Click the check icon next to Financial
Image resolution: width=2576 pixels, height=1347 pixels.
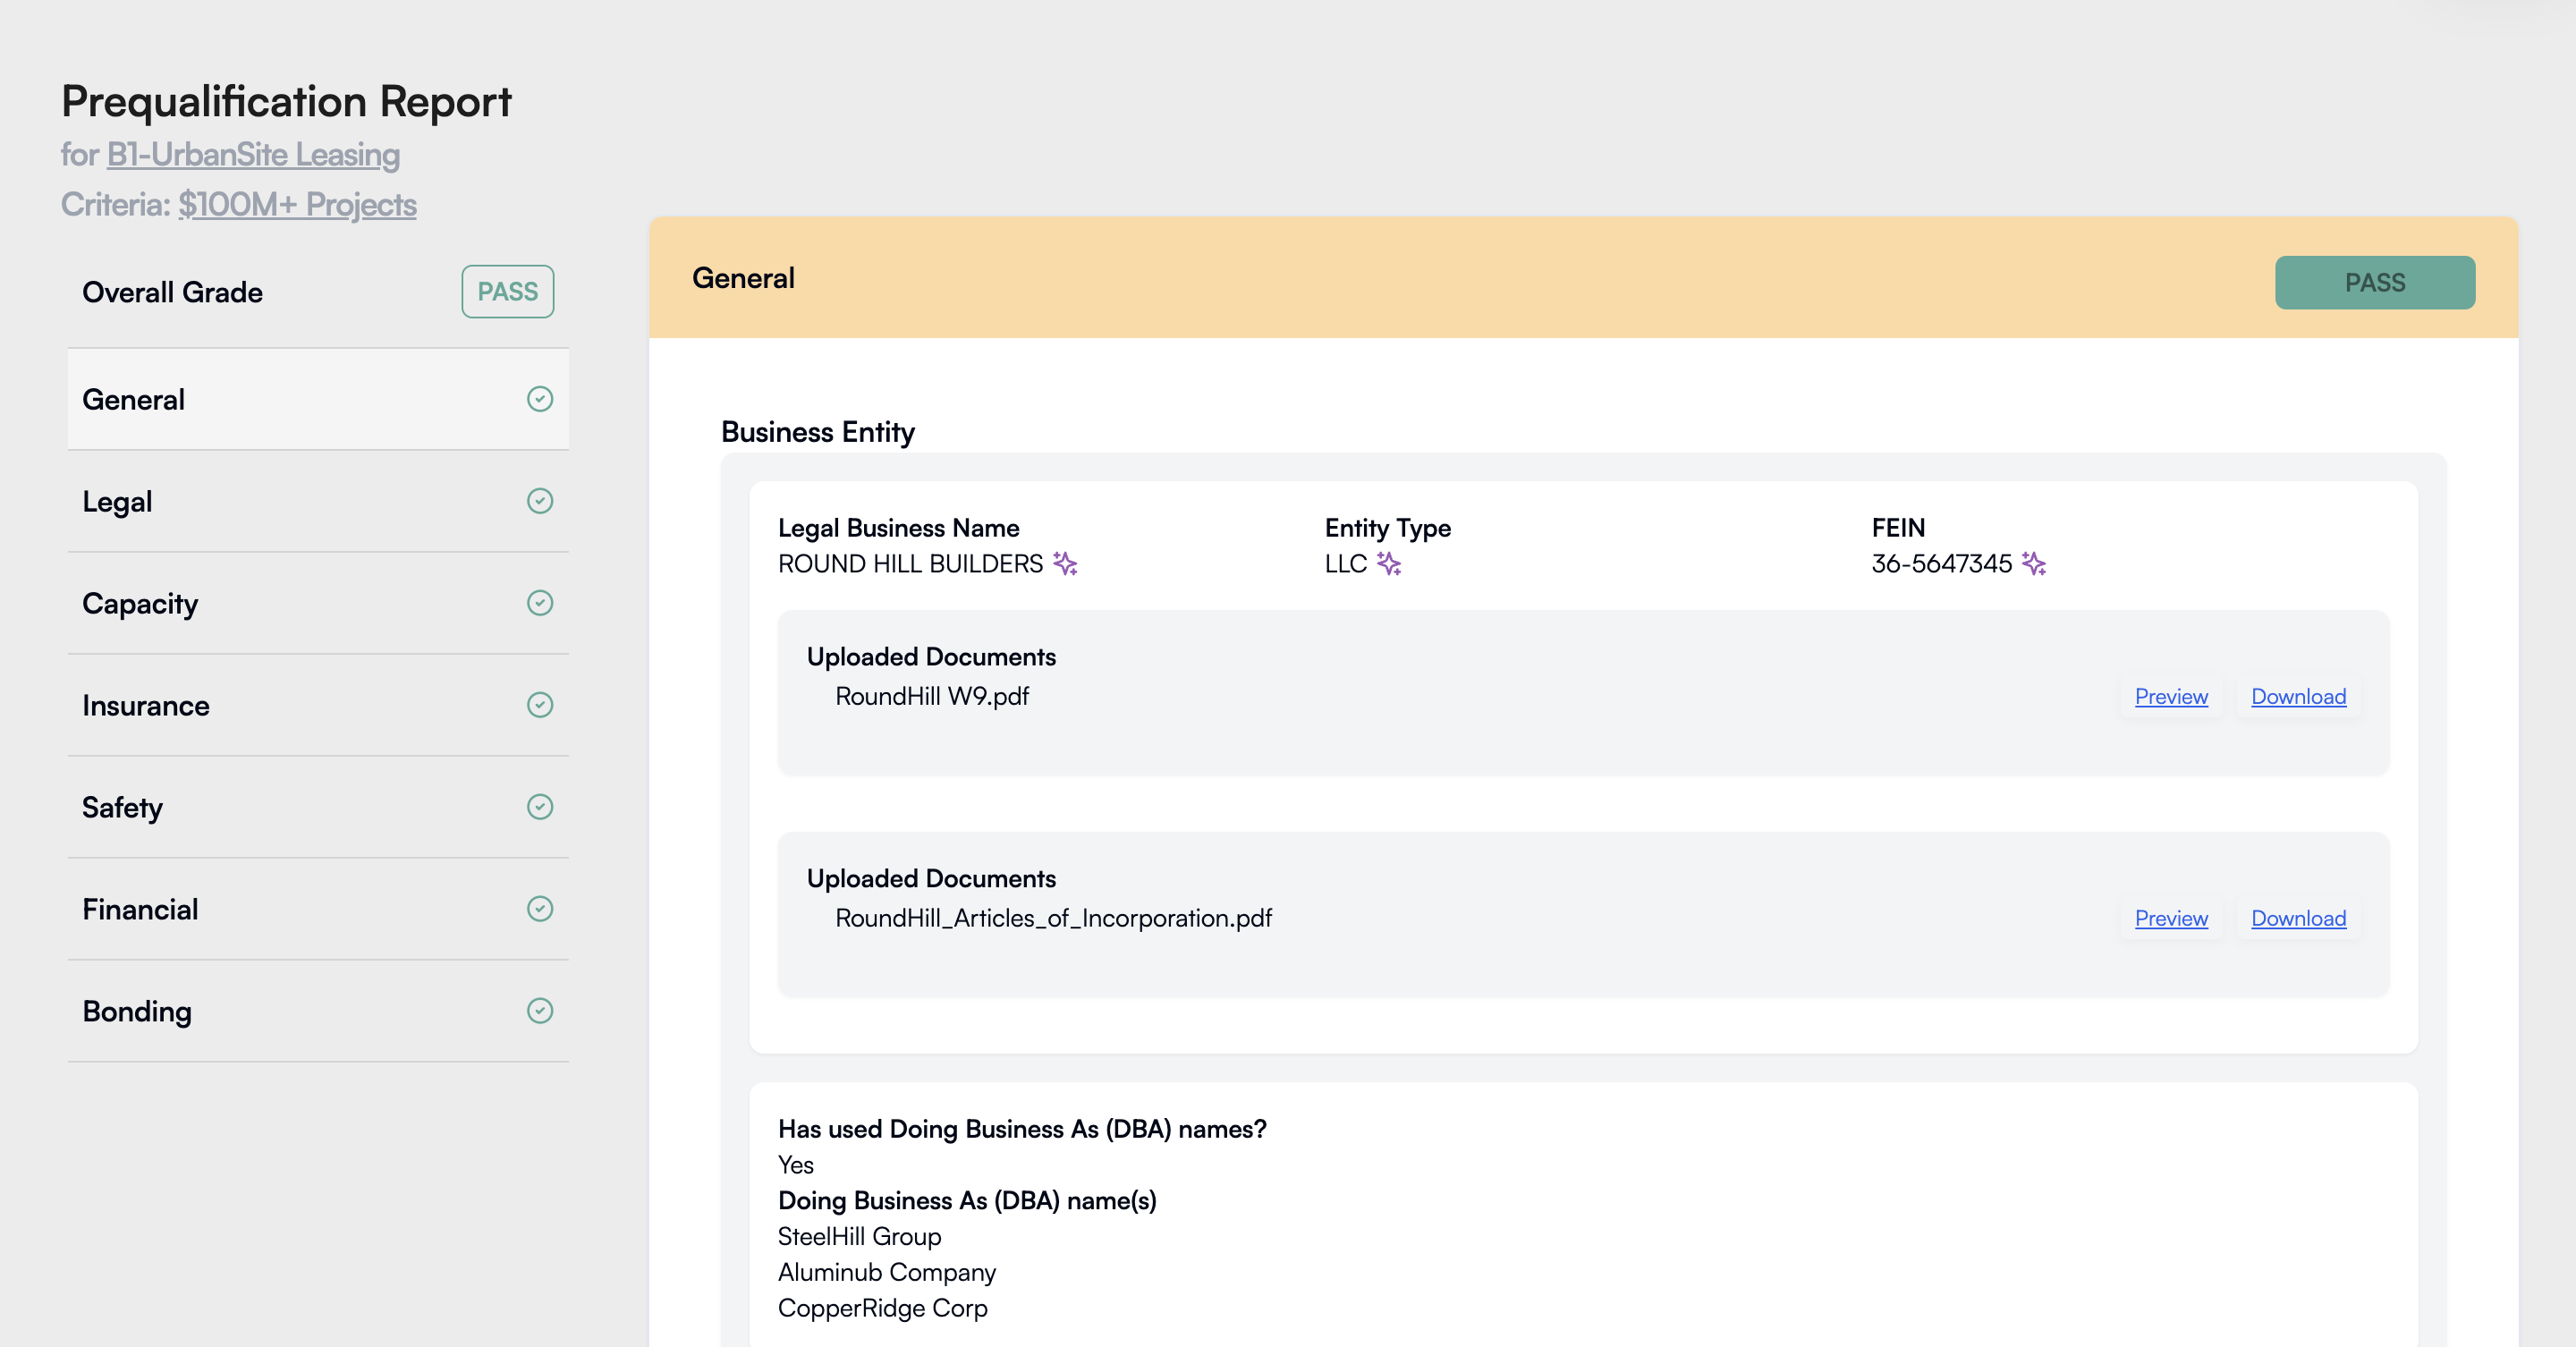(x=540, y=909)
